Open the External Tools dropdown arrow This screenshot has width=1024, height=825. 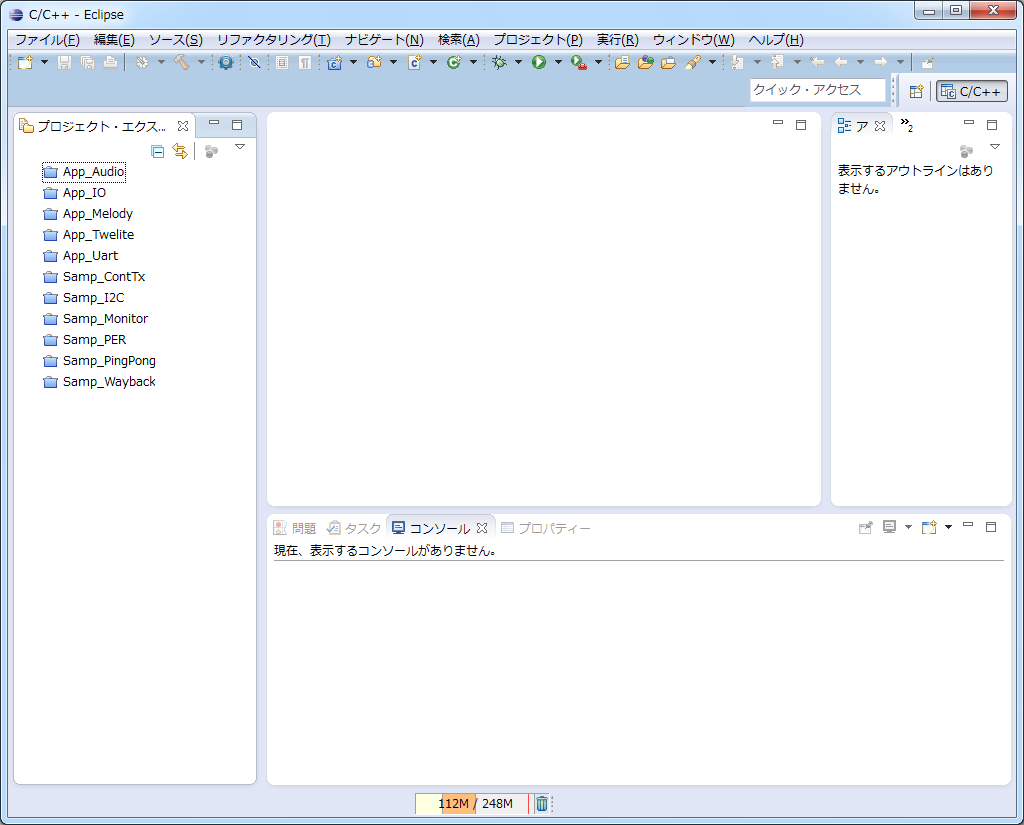[598, 63]
